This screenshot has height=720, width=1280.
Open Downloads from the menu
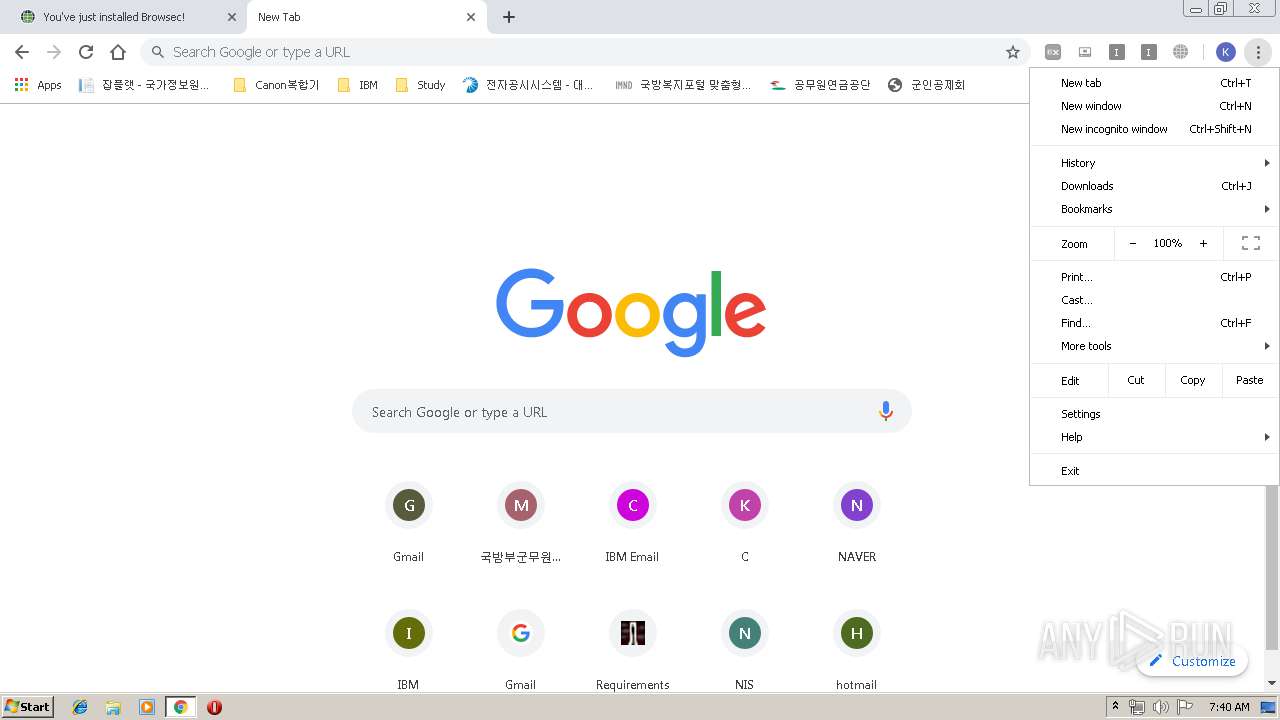[x=1154, y=186]
